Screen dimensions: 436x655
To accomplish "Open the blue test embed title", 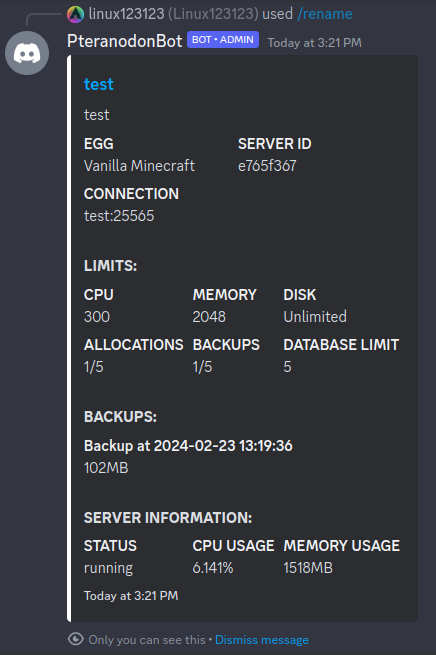I will [99, 84].
